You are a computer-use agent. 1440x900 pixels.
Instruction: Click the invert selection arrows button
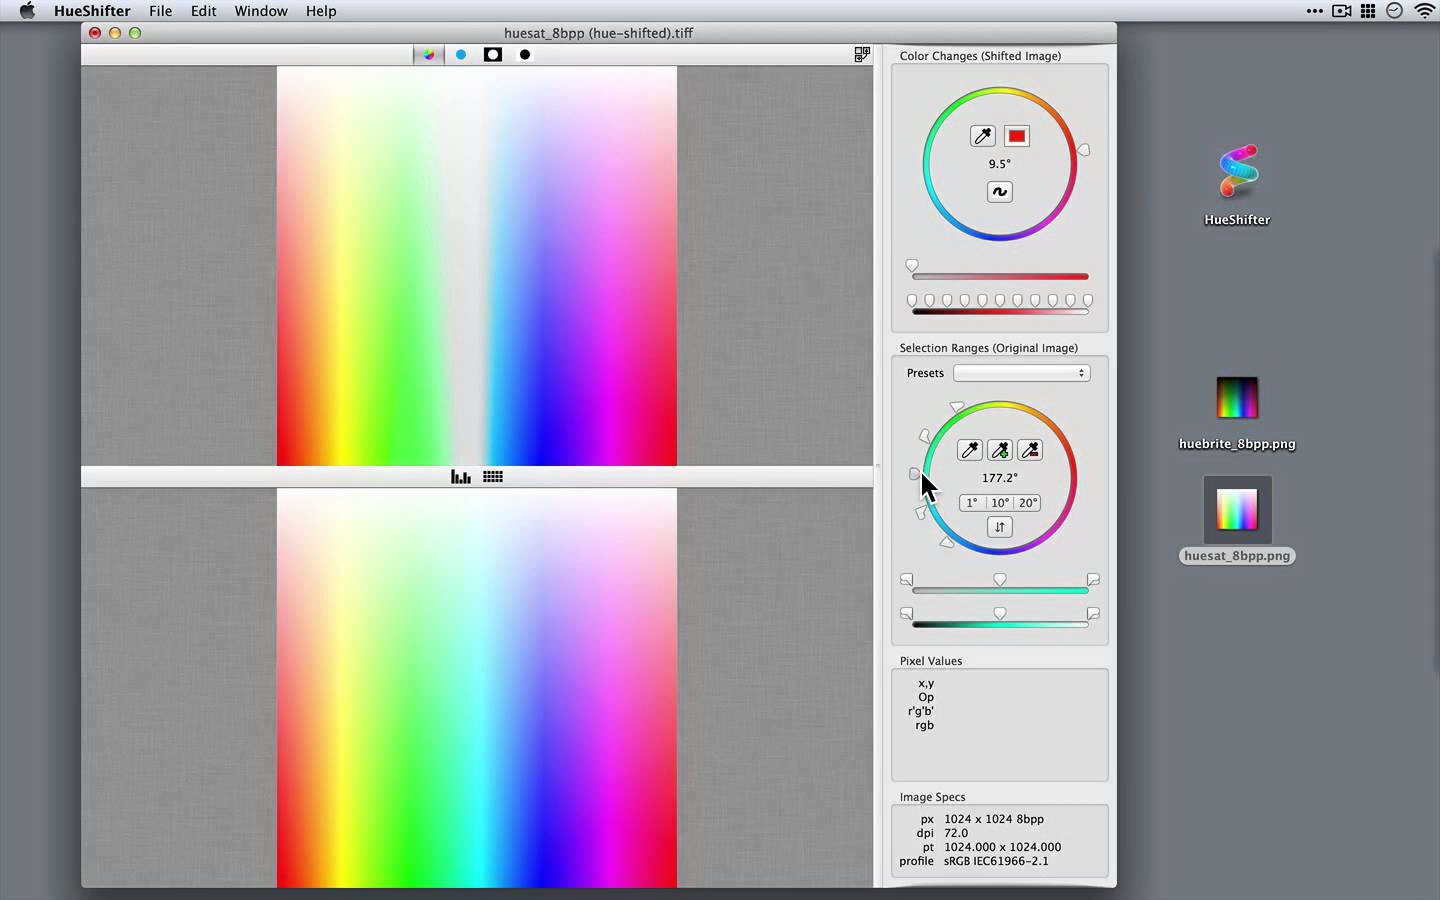999,527
